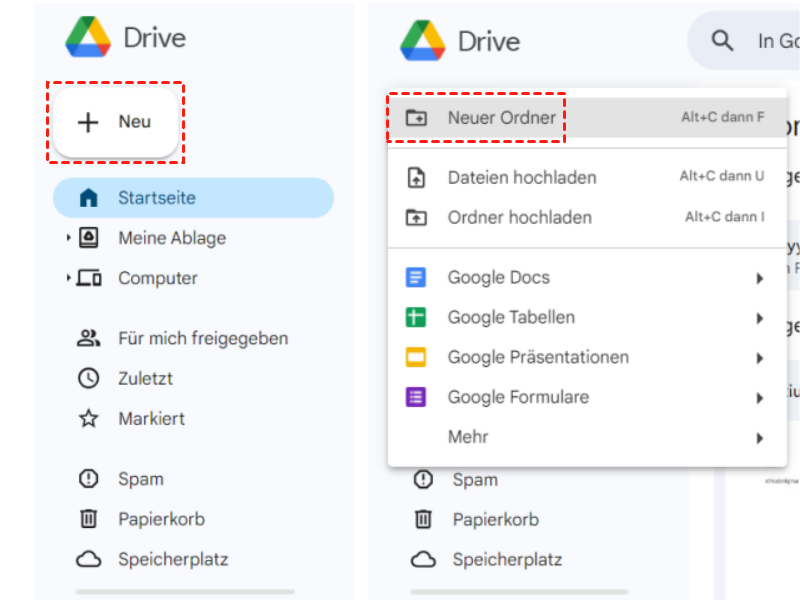Click the Startseite home icon
This screenshot has width=800, height=600.
89,198
